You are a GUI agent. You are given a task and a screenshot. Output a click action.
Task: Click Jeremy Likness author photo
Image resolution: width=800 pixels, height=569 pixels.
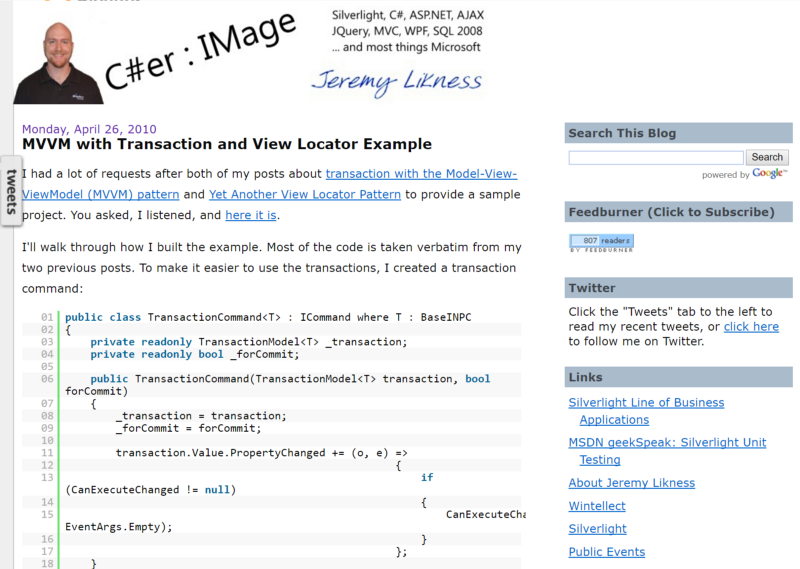[x=58, y=62]
